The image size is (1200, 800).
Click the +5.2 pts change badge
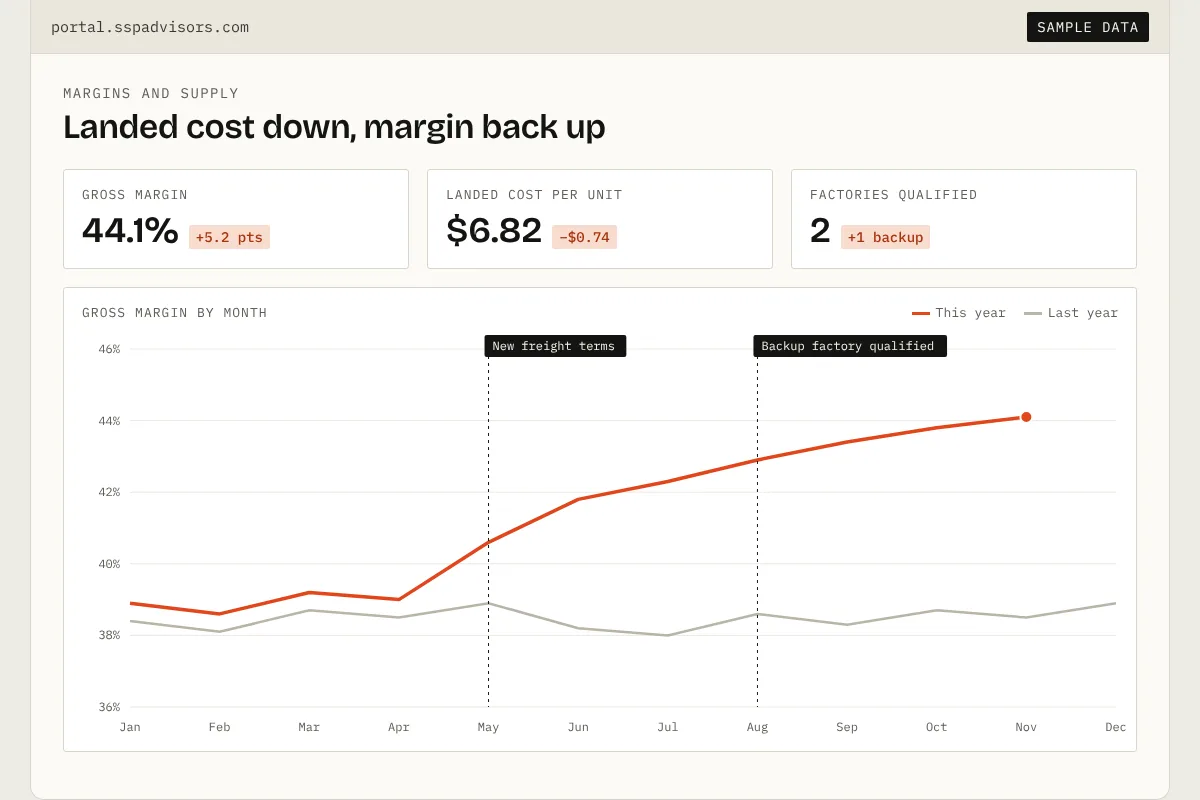click(229, 237)
